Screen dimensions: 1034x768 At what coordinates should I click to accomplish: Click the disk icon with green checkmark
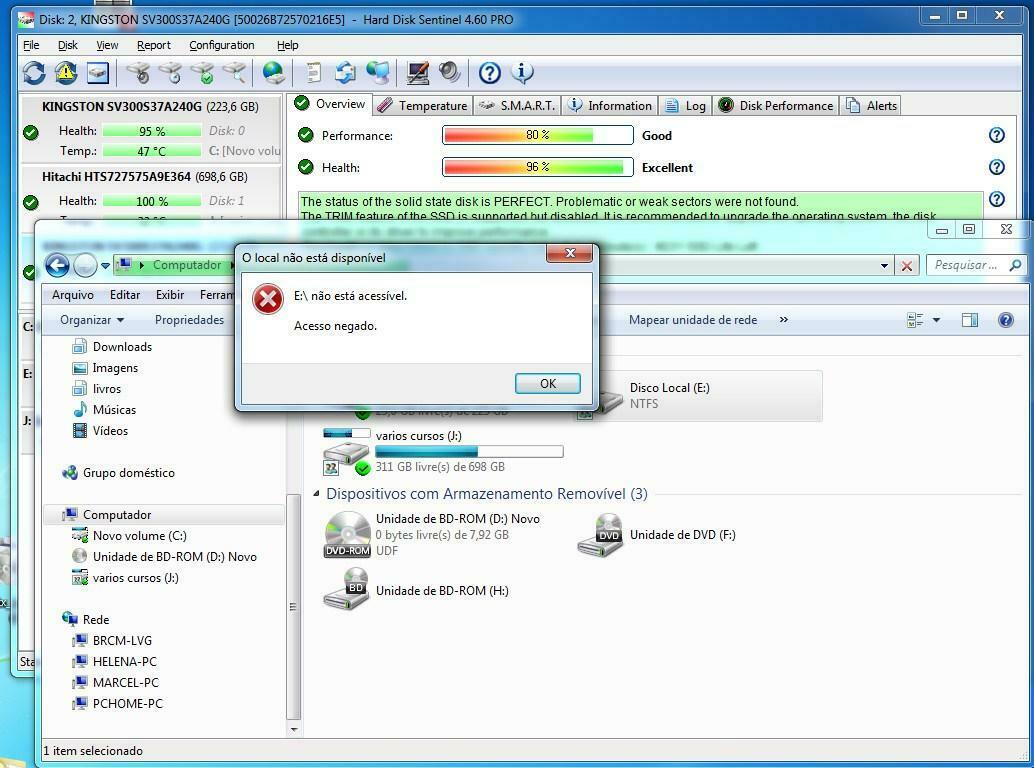point(202,73)
